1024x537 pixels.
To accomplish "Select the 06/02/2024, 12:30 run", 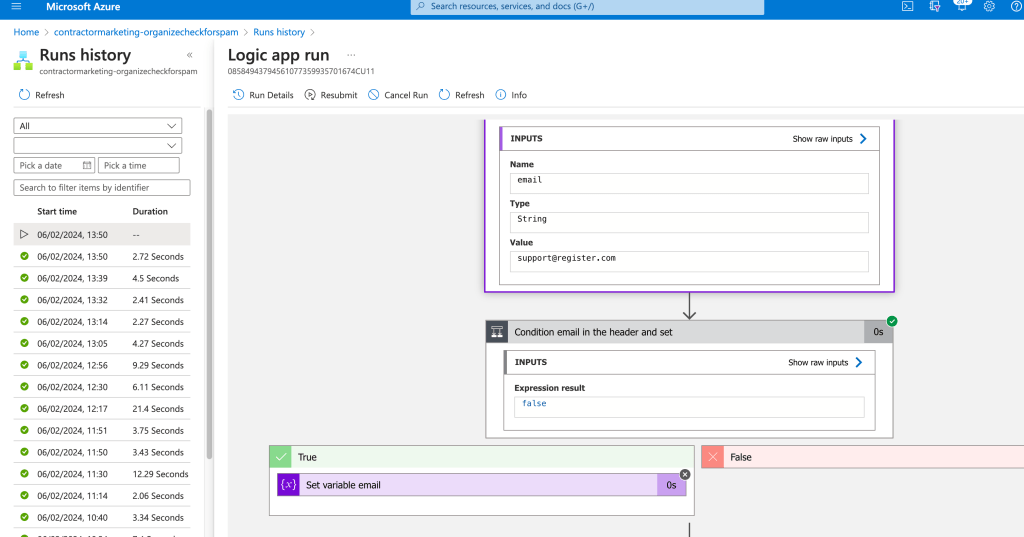I will pos(102,387).
